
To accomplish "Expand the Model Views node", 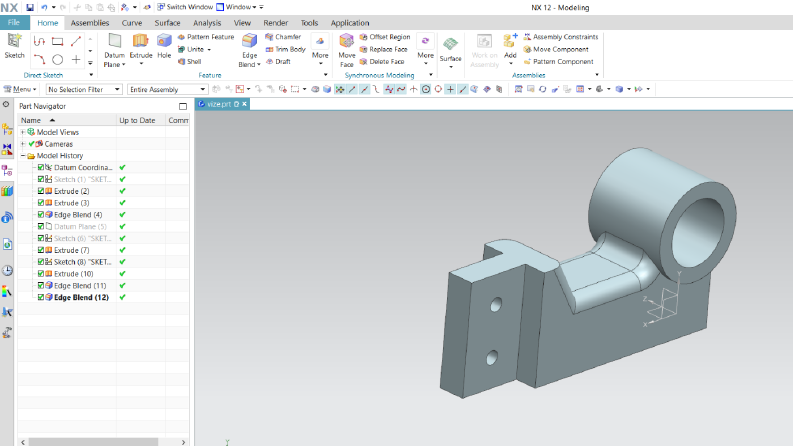I will (x=23, y=132).
